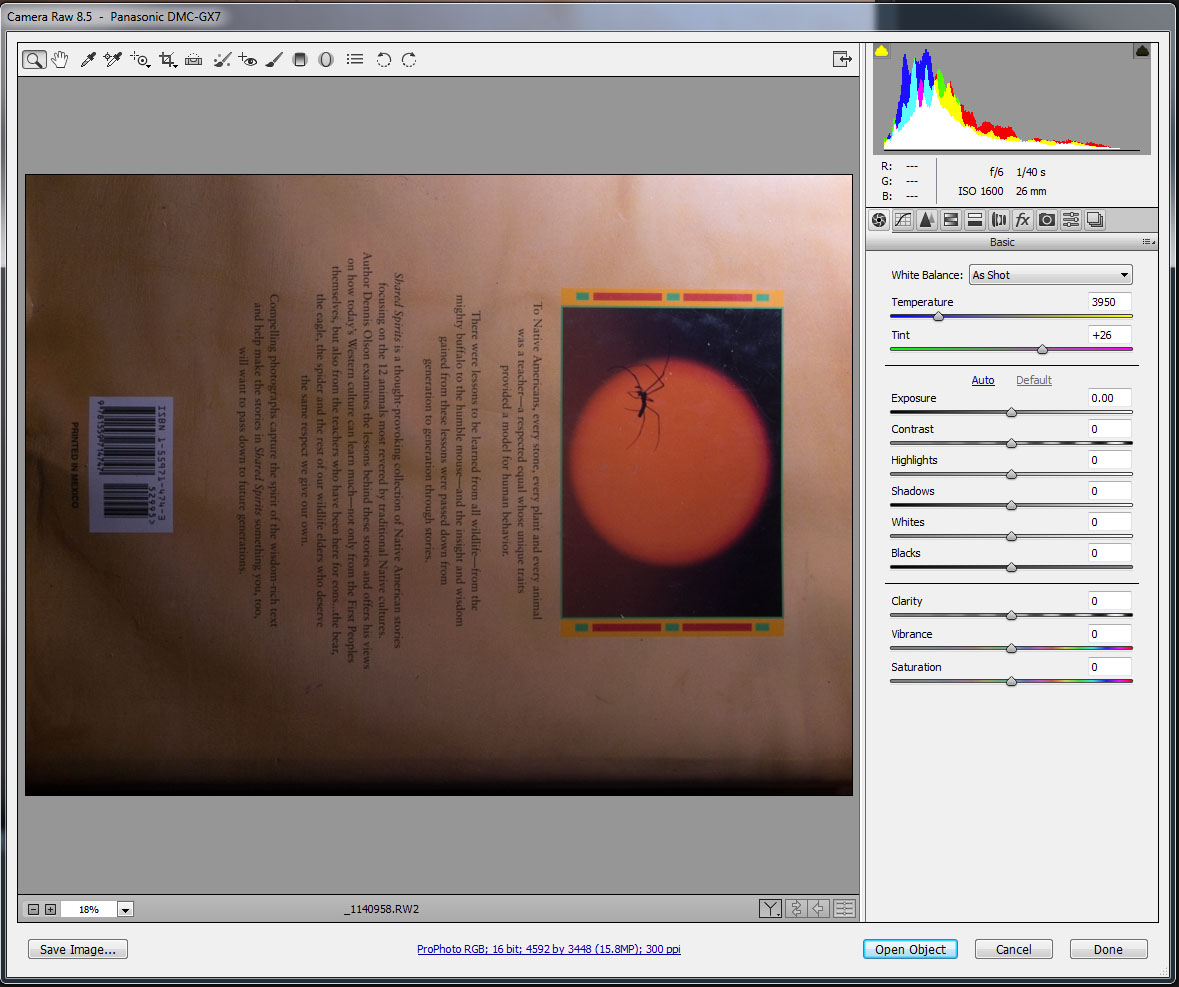Select the White Balance eyedropper tool
The height and width of the screenshot is (987, 1179).
(88, 59)
